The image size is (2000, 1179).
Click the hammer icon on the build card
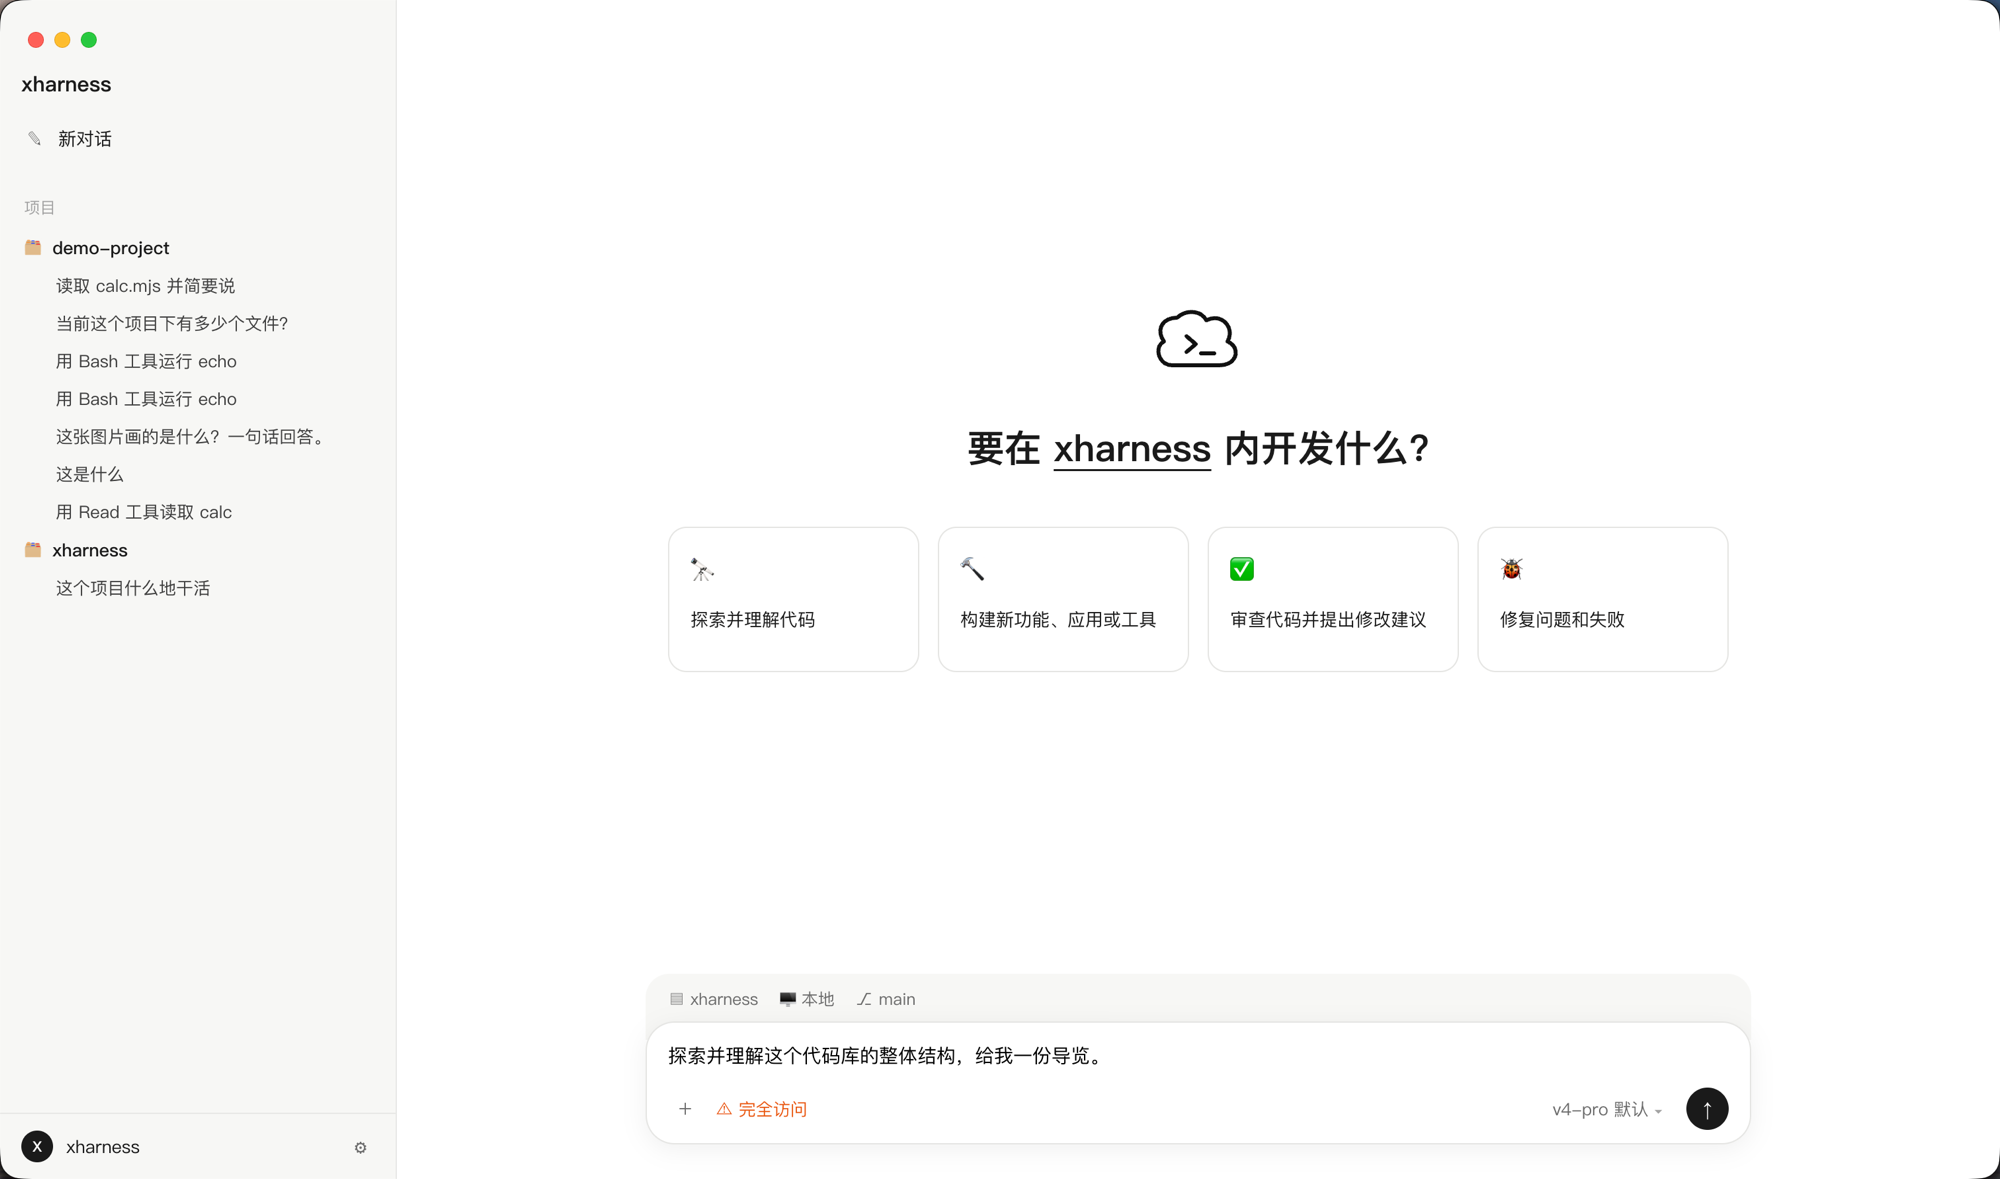click(x=972, y=569)
